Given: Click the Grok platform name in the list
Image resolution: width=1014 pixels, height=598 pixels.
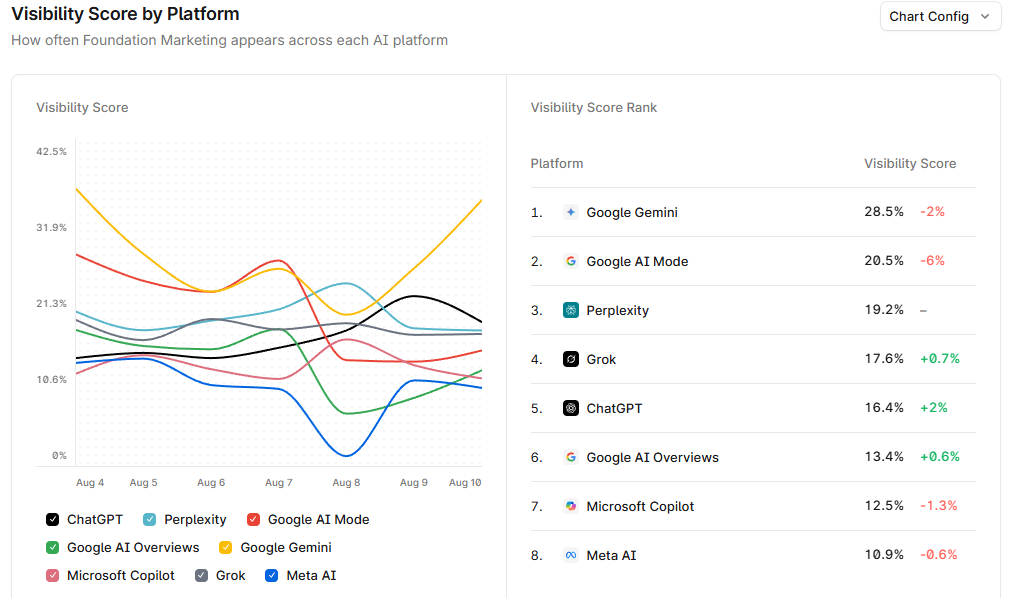Looking at the screenshot, I should point(601,359).
